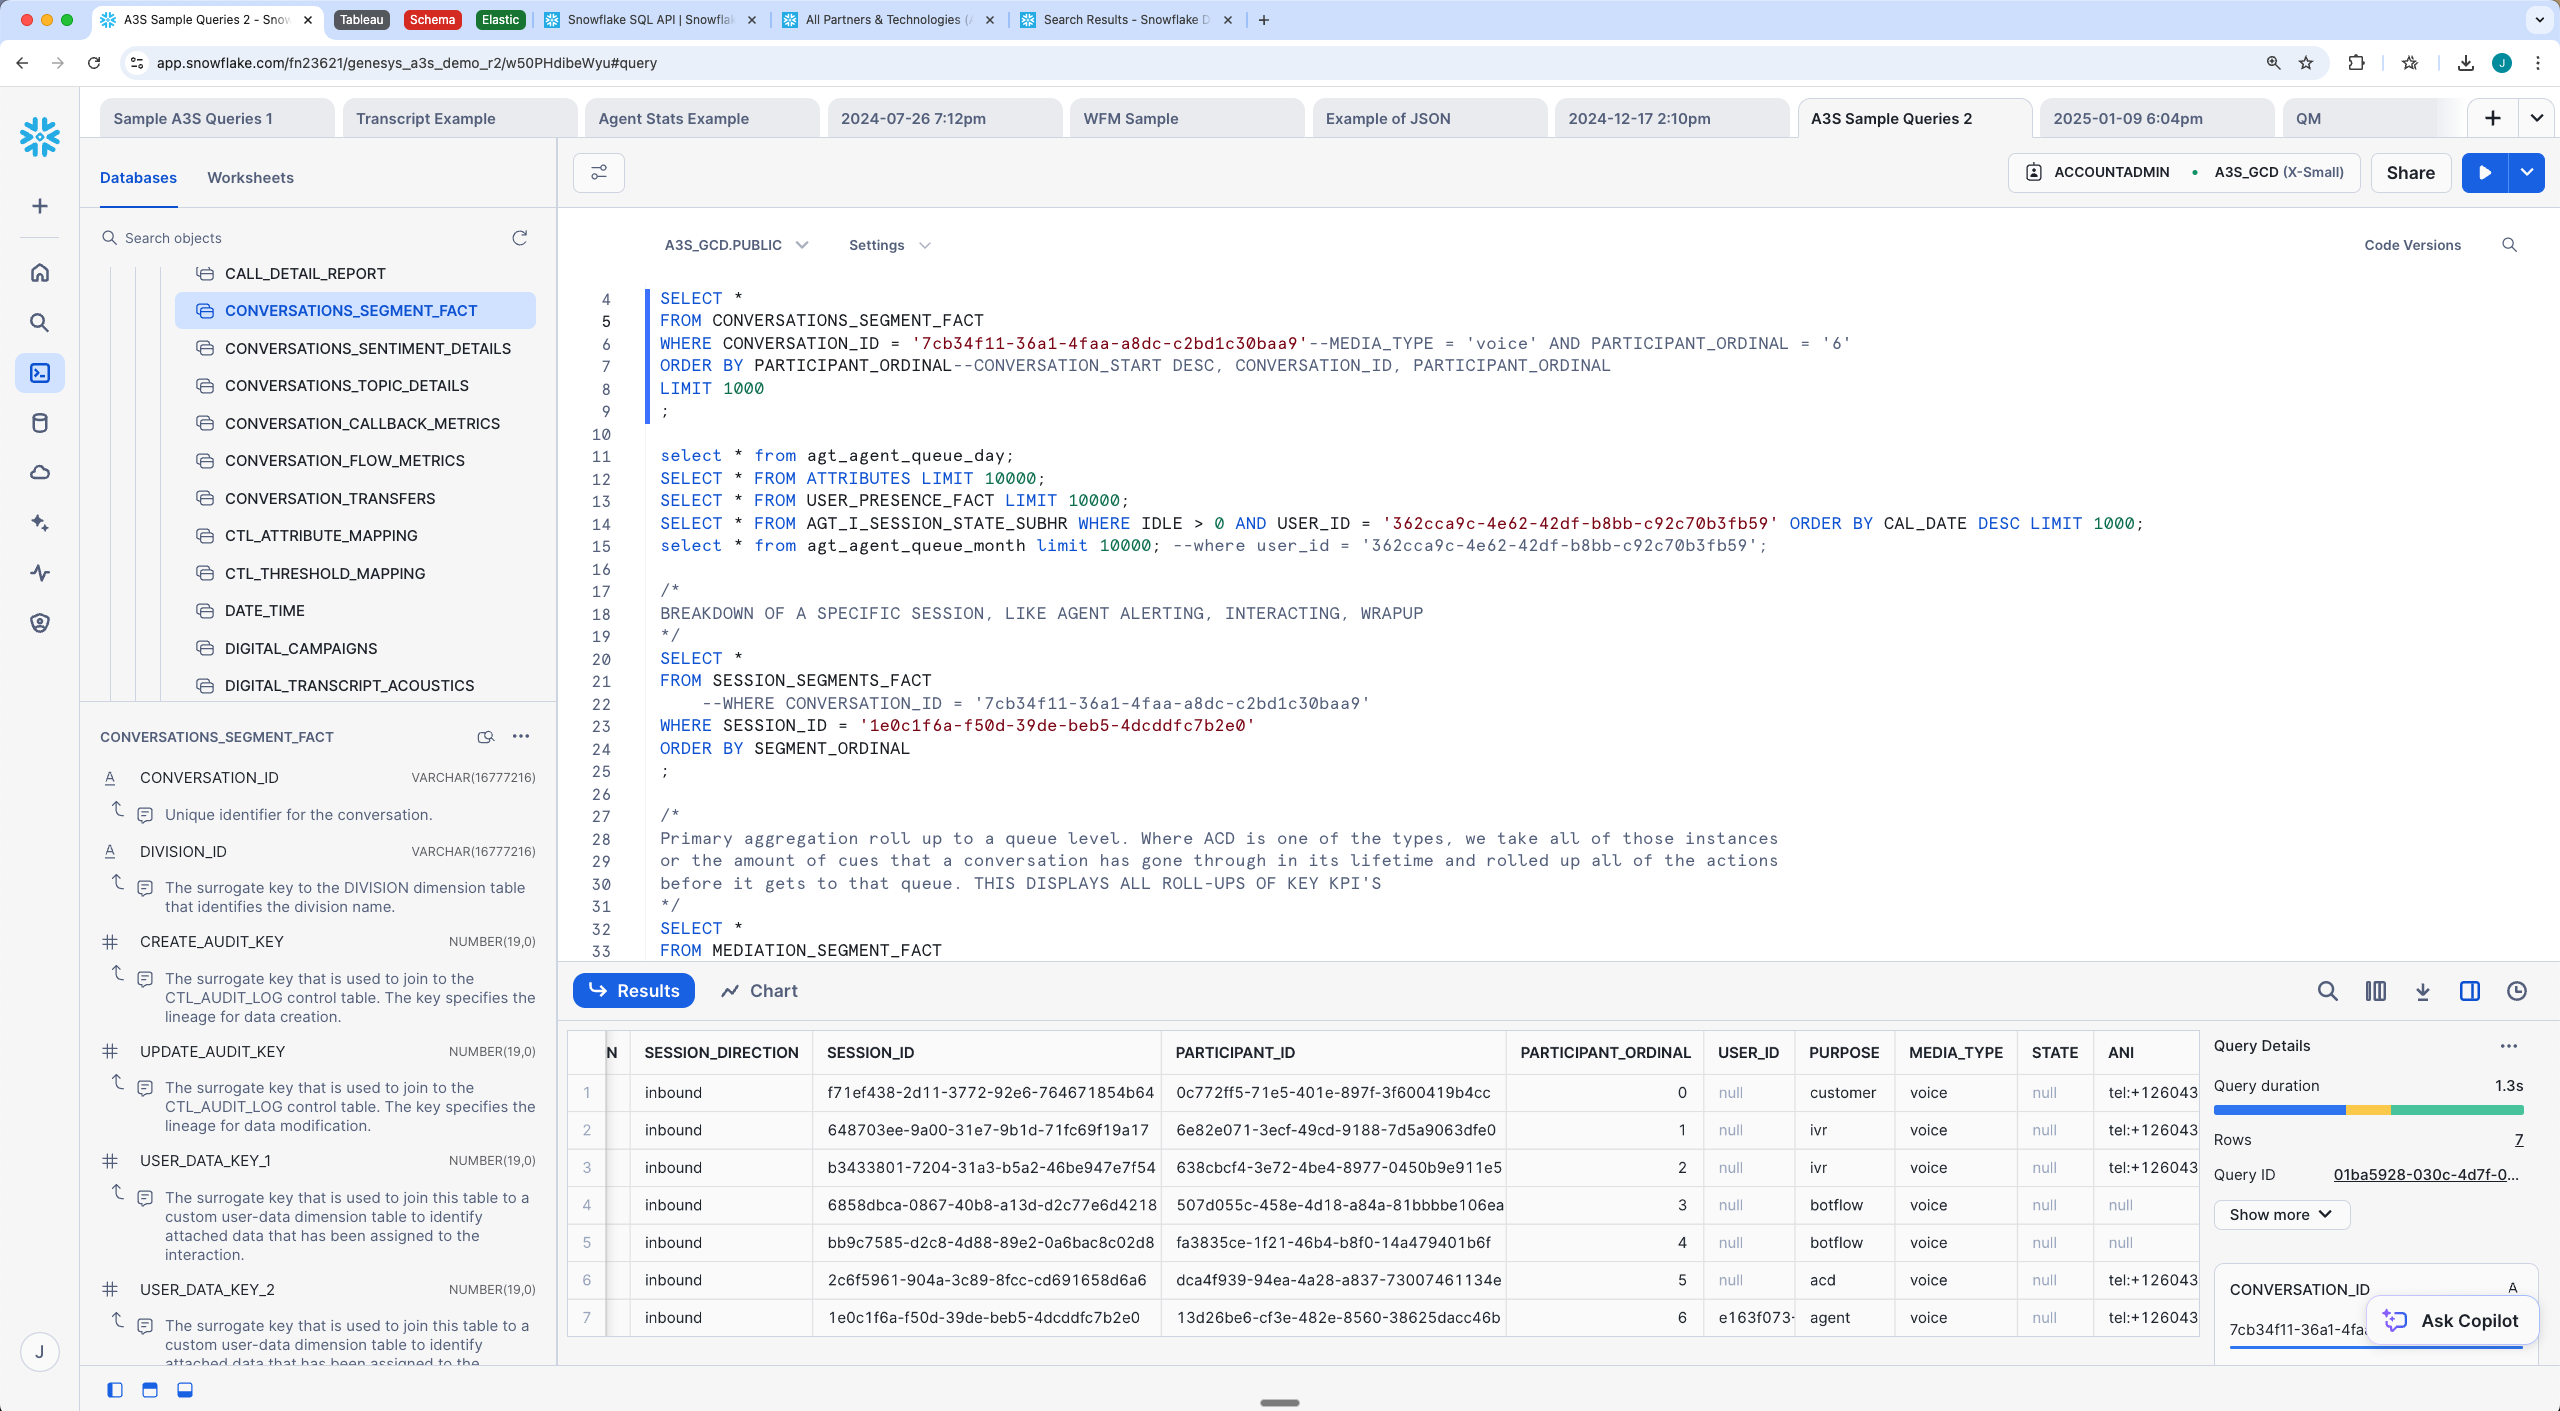This screenshot has width=2560, height=1411.
Task: Click the Share button
Action: [x=2409, y=172]
